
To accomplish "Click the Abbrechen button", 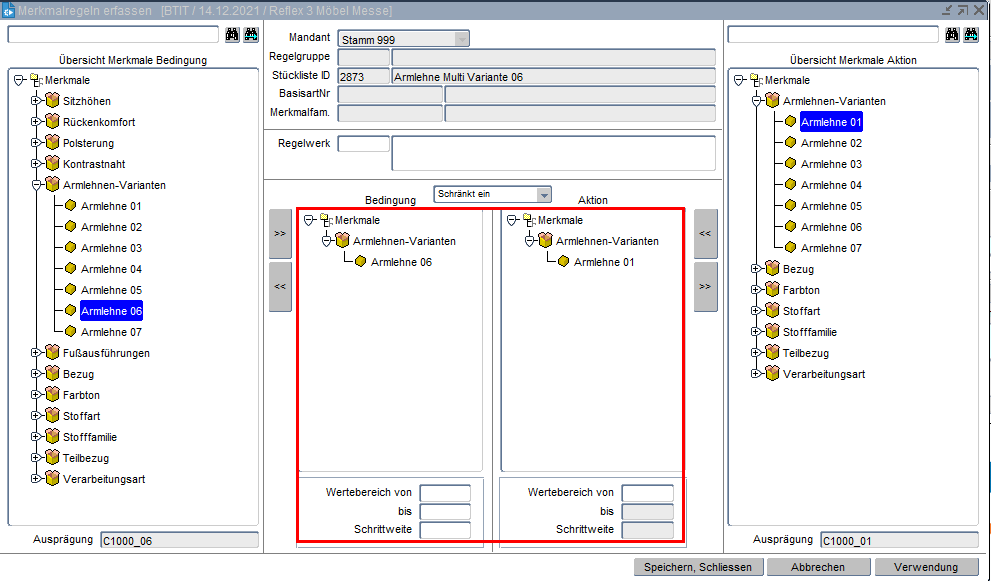I will click(817, 567).
